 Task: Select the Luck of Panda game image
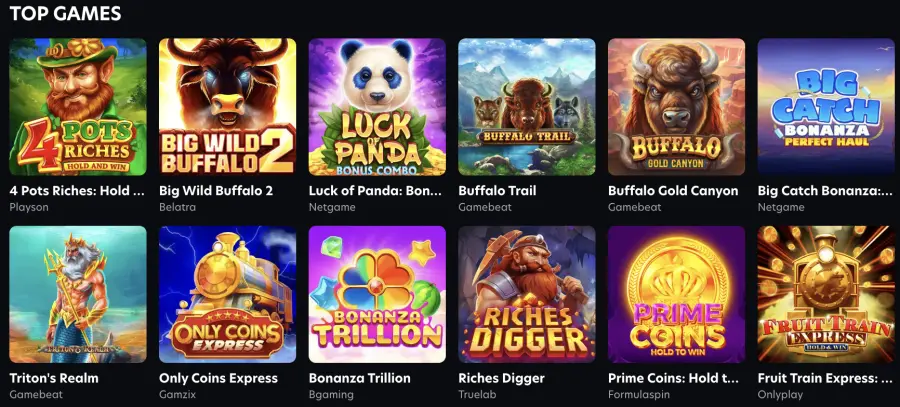click(x=377, y=107)
